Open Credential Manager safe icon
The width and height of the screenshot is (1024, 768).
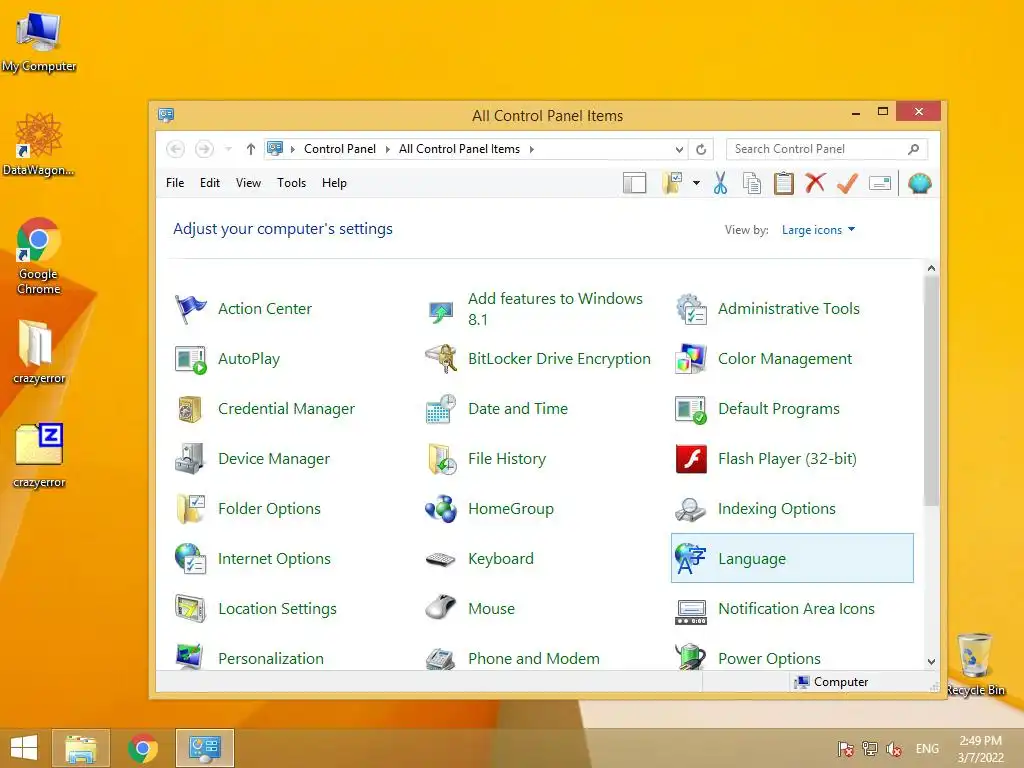[x=190, y=409]
